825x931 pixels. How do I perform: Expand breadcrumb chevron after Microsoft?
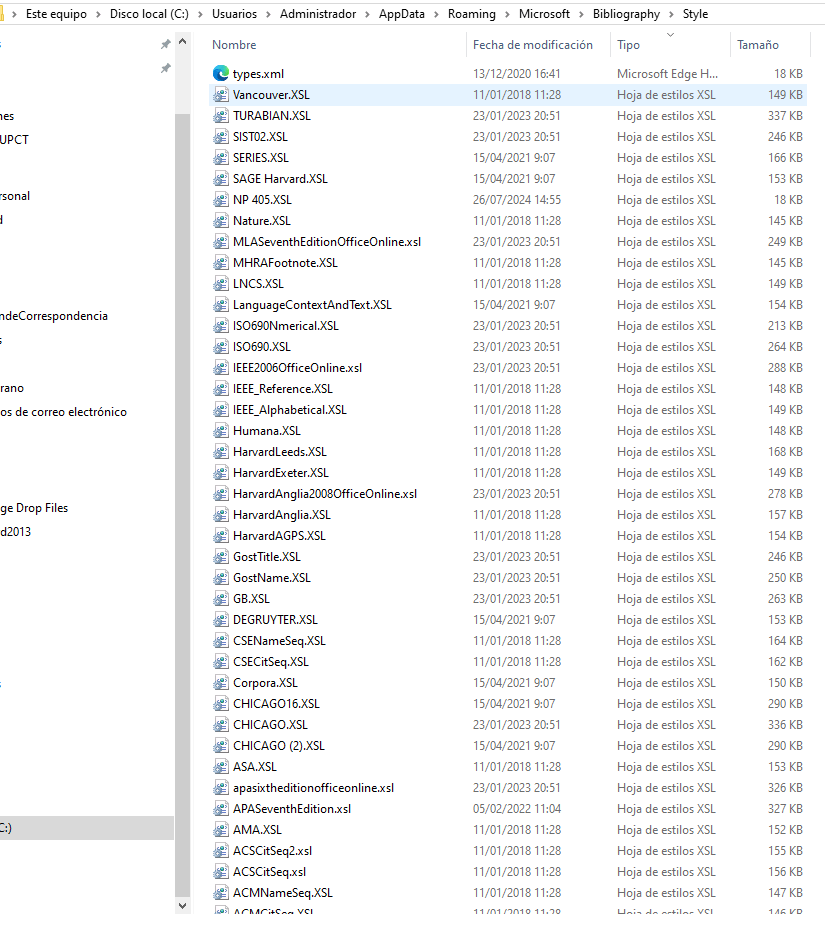[581, 14]
